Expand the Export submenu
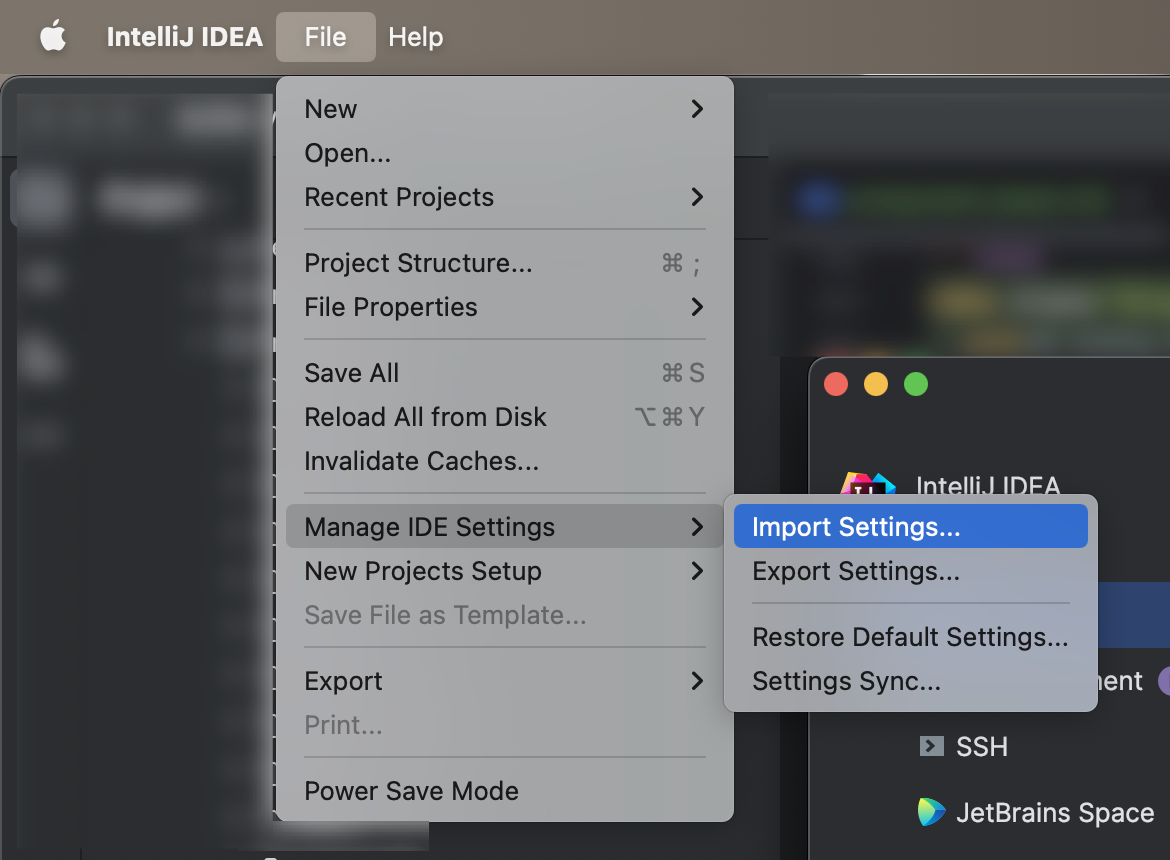This screenshot has height=860, width=1170. [x=504, y=681]
